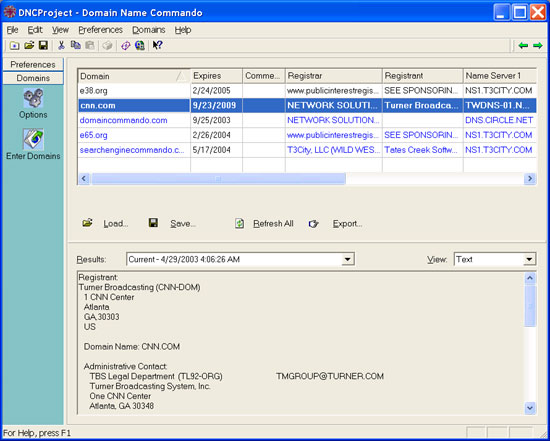This screenshot has width=550, height=441.
Task: Click the 2/24/2005 expires cell
Action: coord(216,91)
